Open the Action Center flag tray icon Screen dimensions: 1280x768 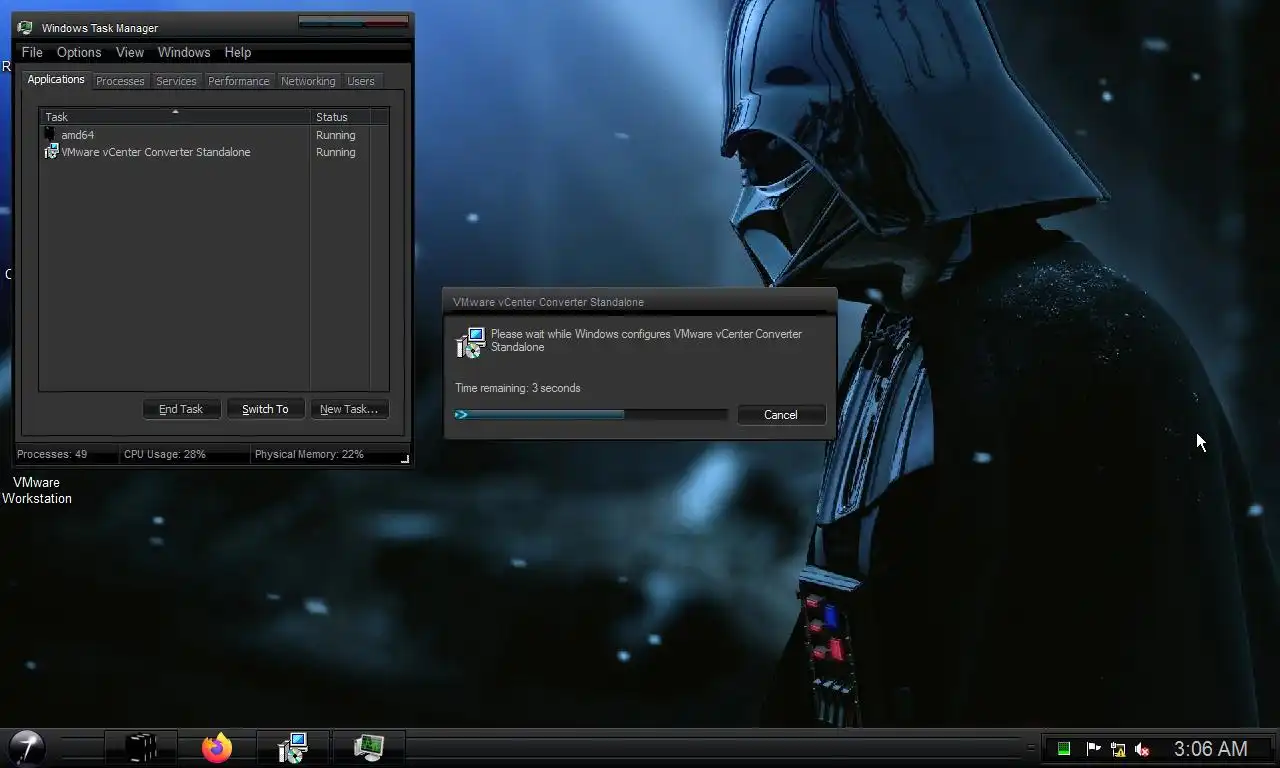click(1093, 749)
